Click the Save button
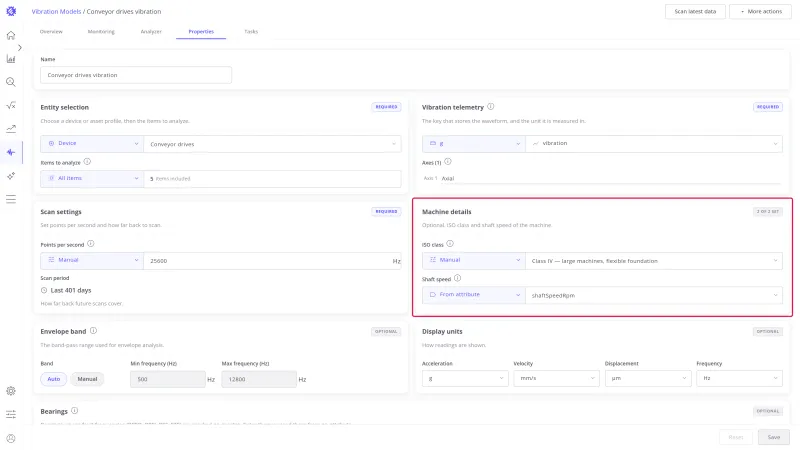 click(x=773, y=437)
